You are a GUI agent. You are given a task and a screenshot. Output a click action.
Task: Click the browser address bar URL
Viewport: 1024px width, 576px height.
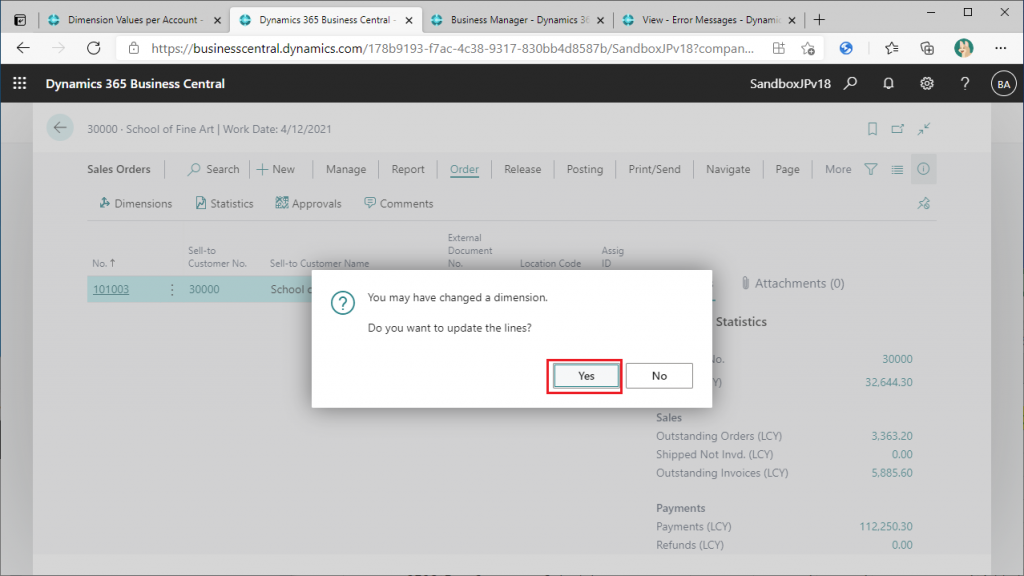pos(452,48)
